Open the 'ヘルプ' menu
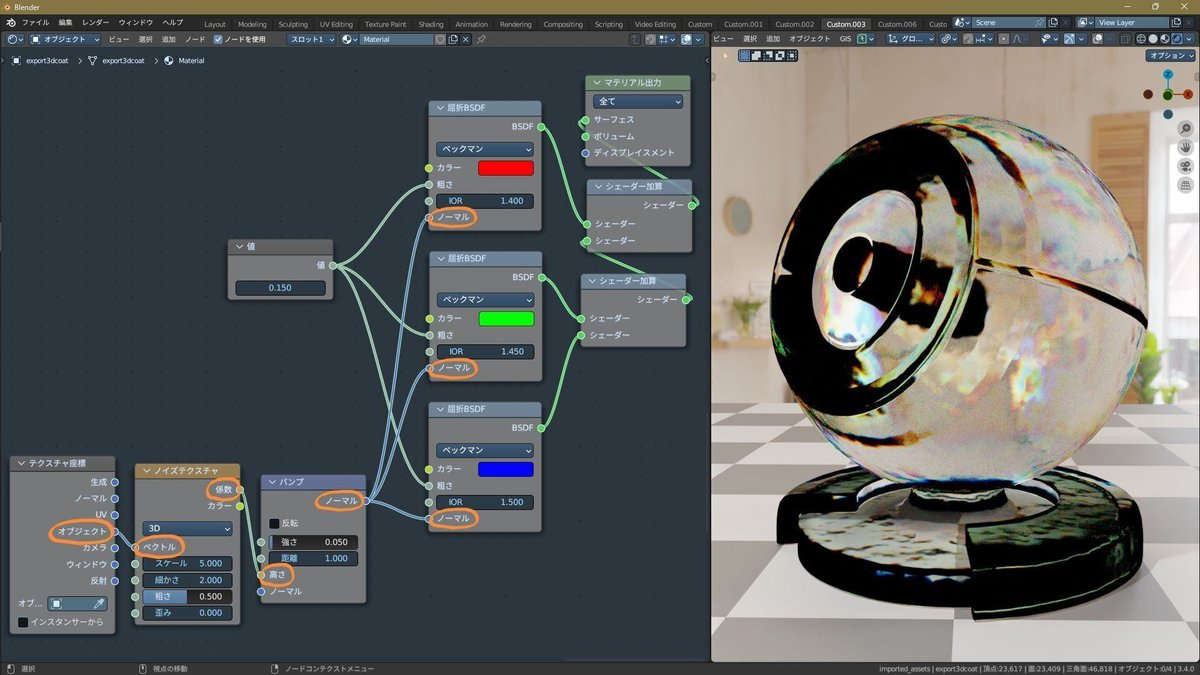Screen dimensions: 1200x675 172,22
